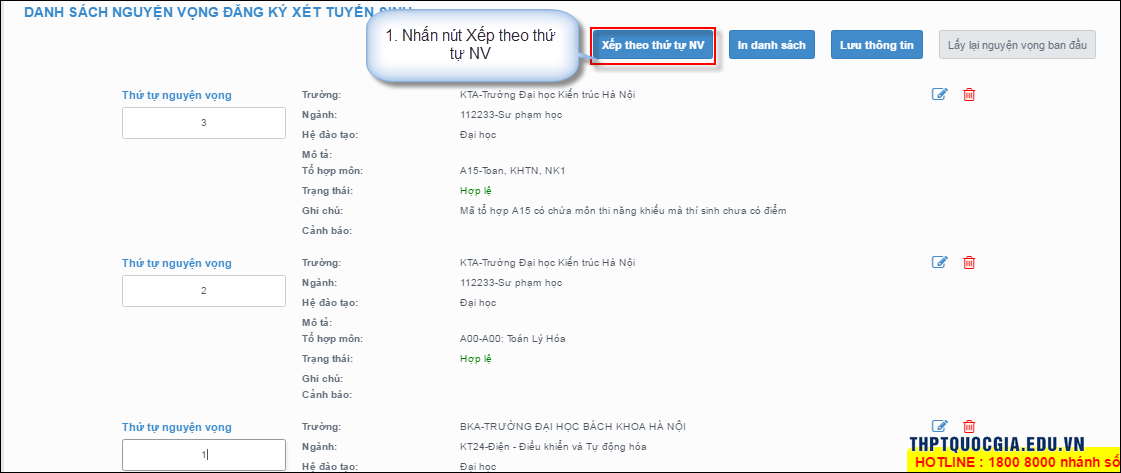
Task: Edit the Bách Khoa Hà Nội wish entry
Action: (x=939, y=426)
